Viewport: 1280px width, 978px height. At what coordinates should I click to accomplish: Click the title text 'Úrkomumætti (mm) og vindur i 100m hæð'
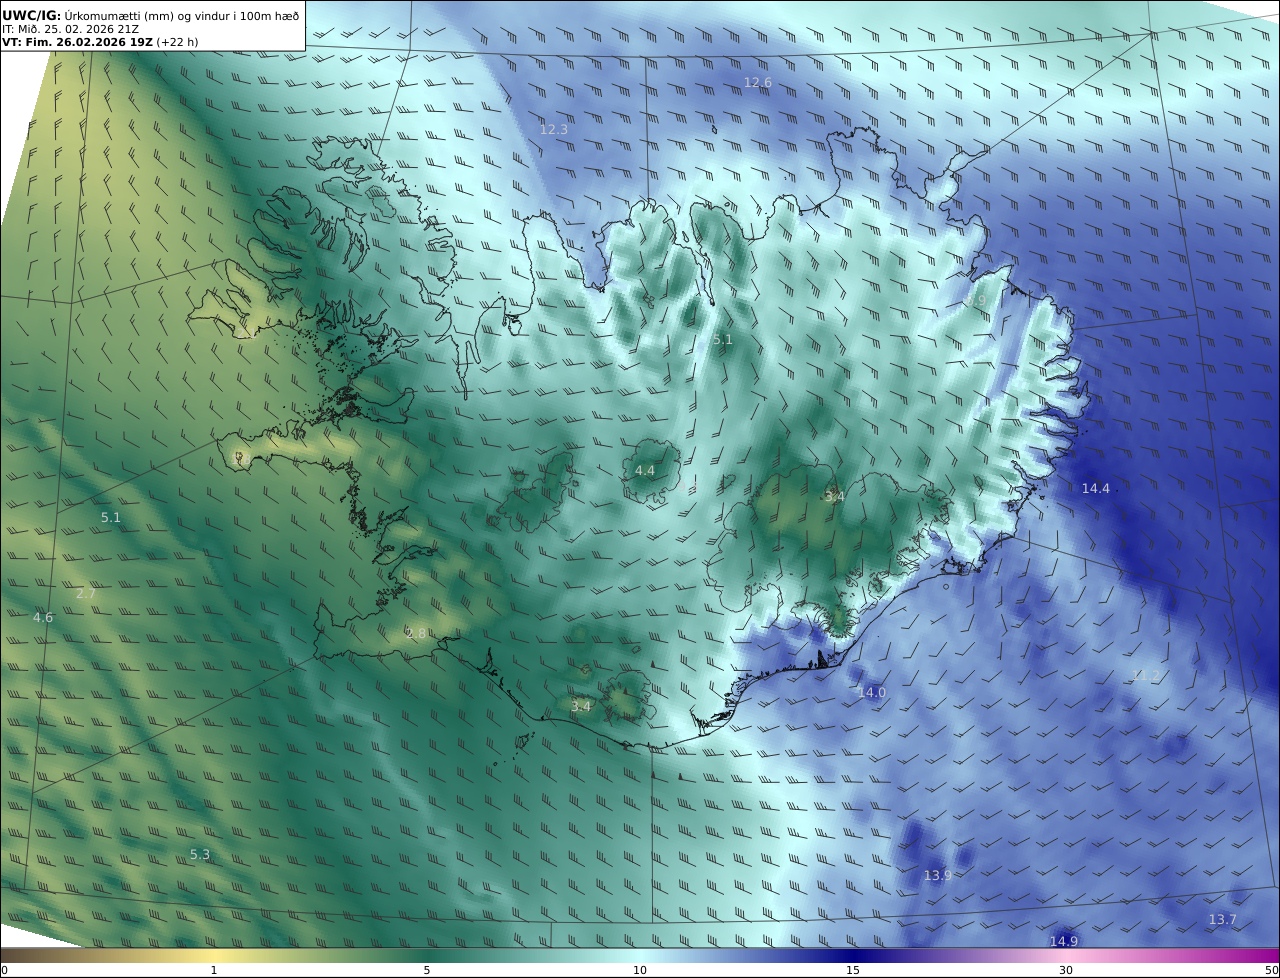[x=181, y=16]
